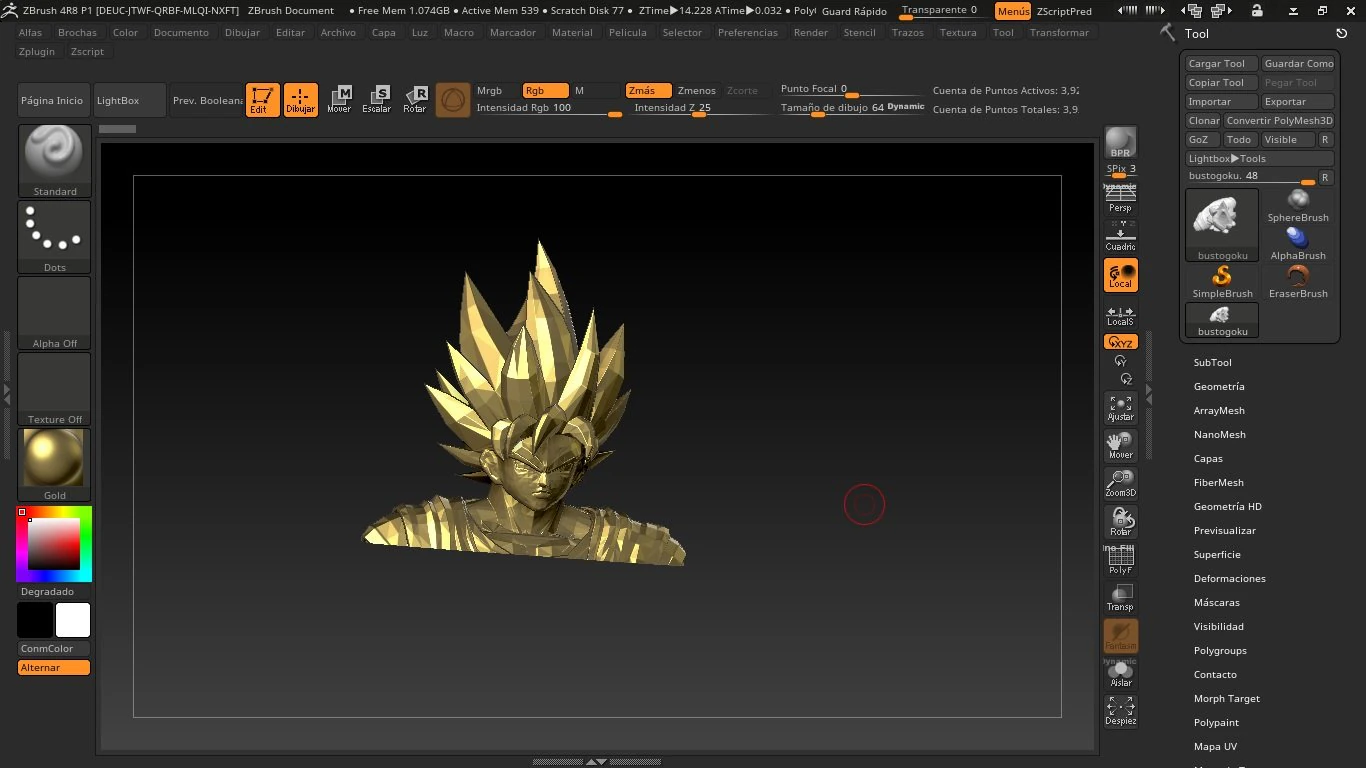Screen dimensions: 1366x768
Task: Expand the Capas section
Action: click(x=1208, y=458)
